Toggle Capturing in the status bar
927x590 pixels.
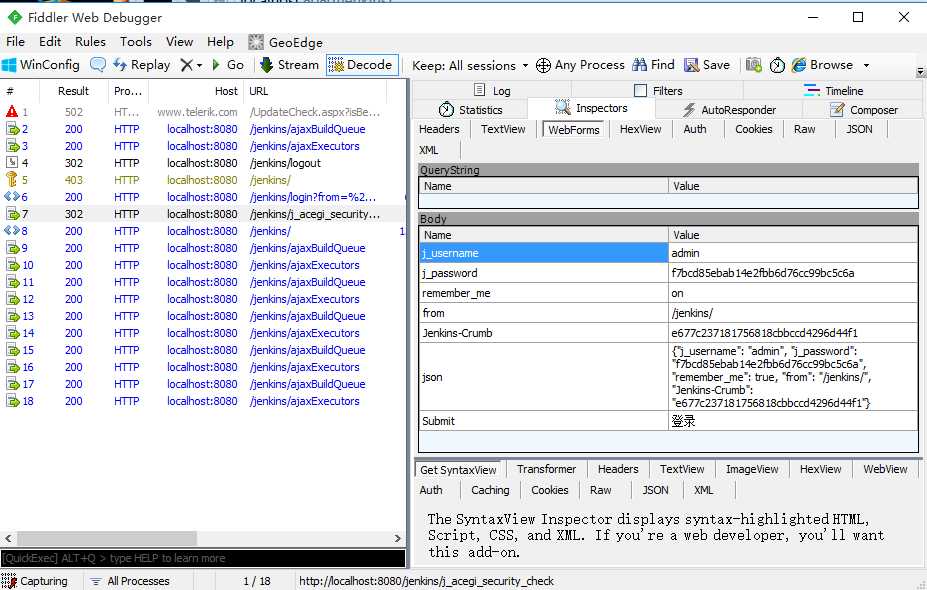point(34,581)
